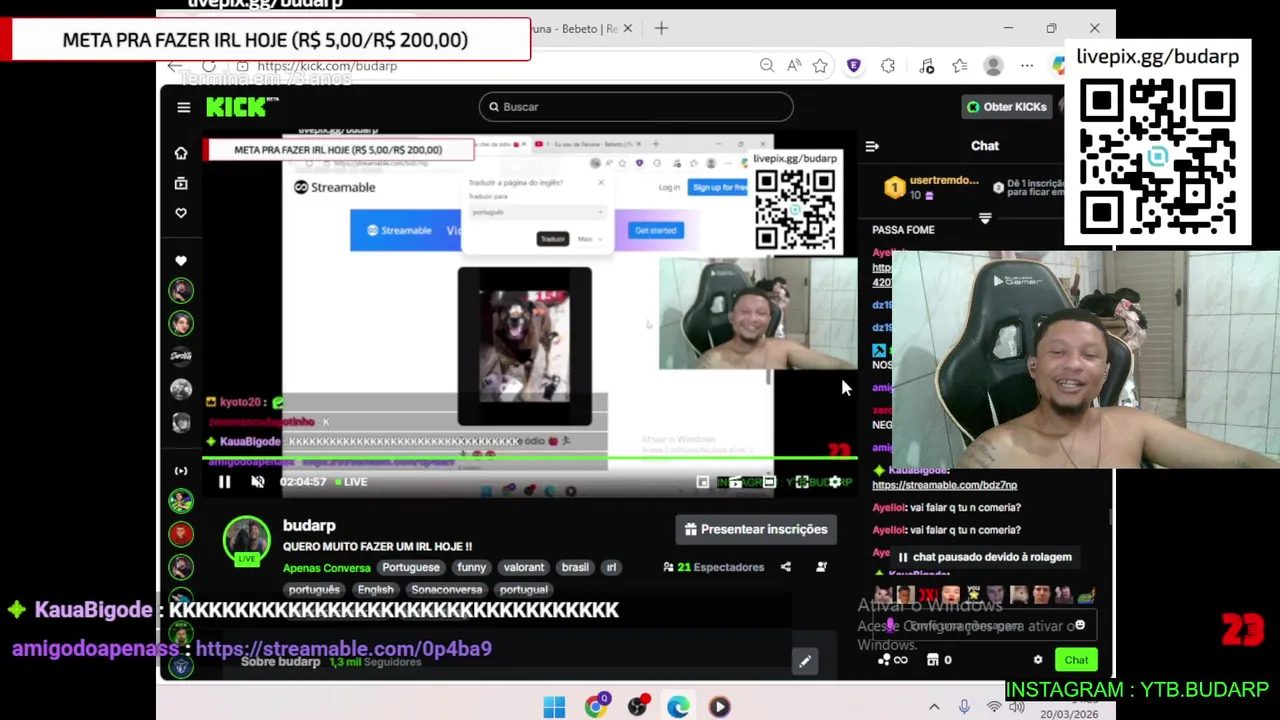The image size is (1280, 720).
Task: Open media control music icon
Action: pyautogui.click(x=927, y=66)
